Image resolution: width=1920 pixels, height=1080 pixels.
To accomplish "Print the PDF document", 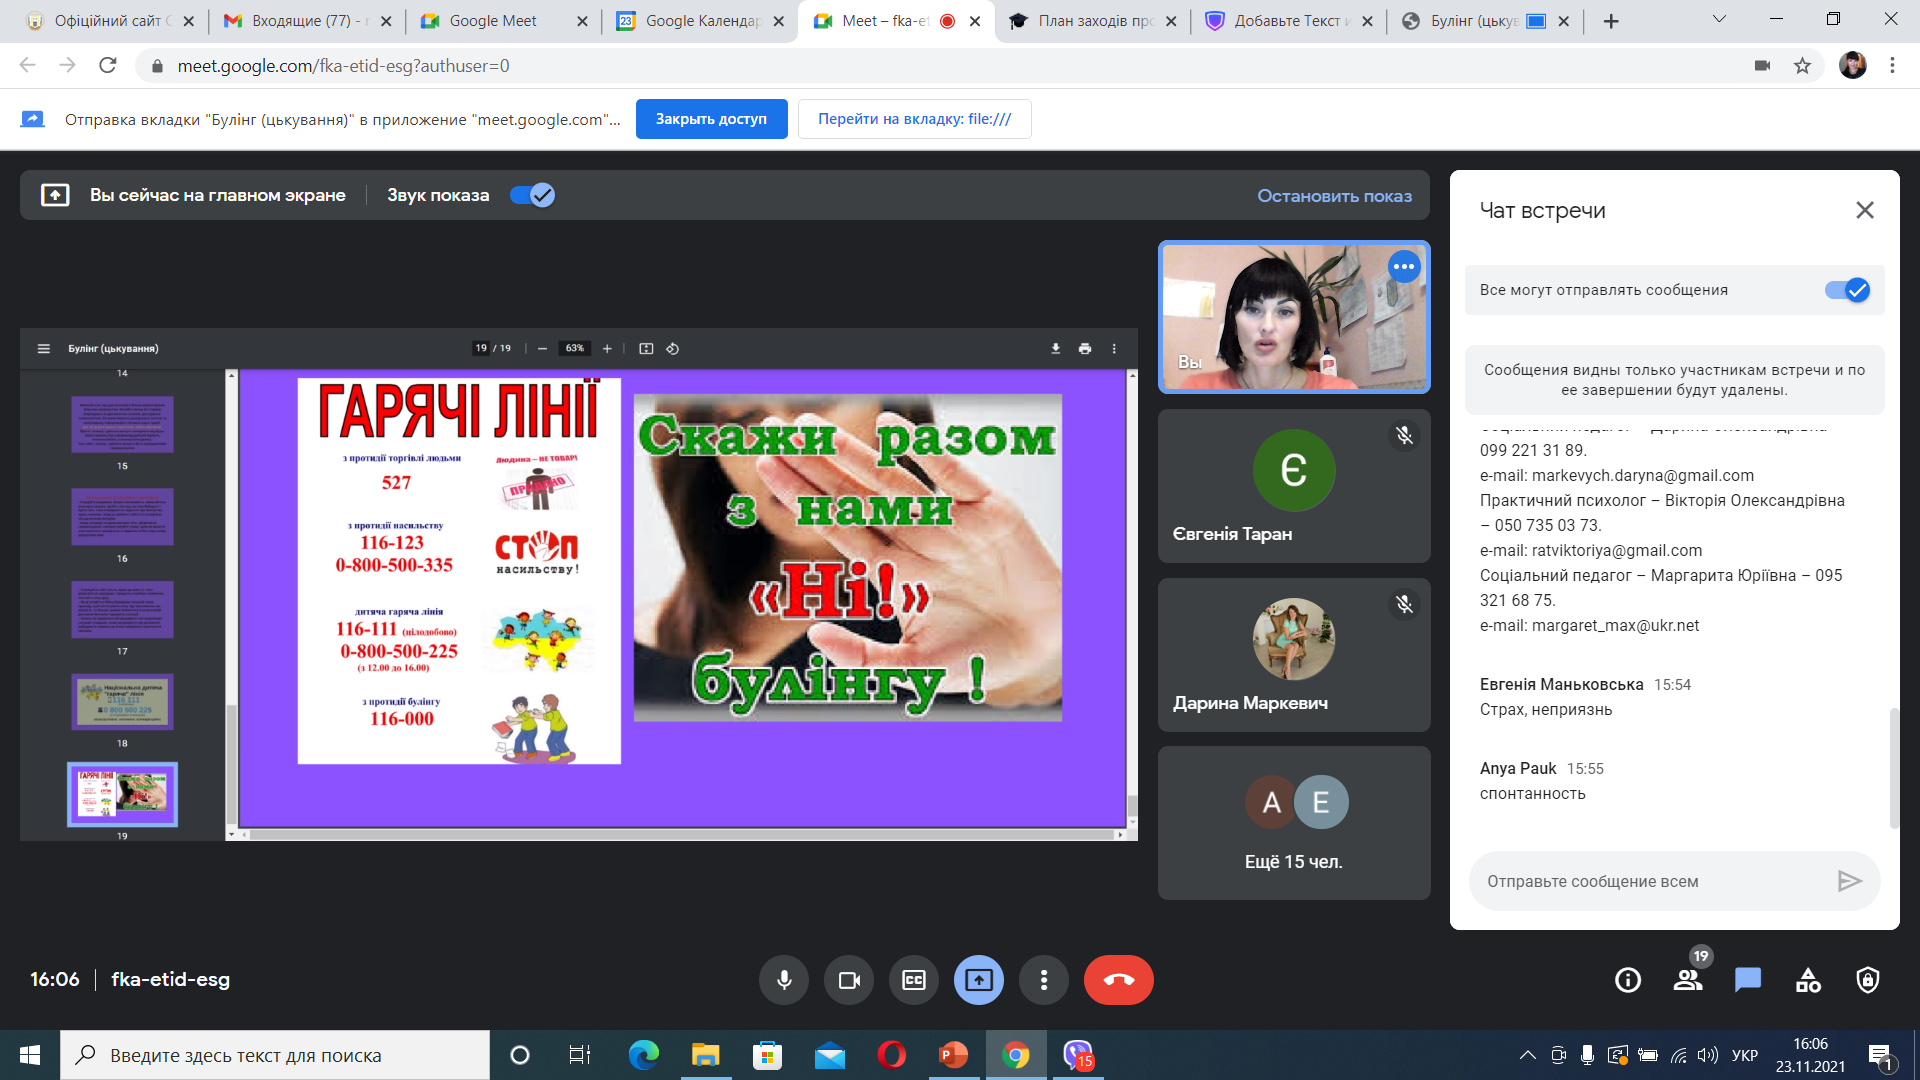I will click(x=1085, y=348).
